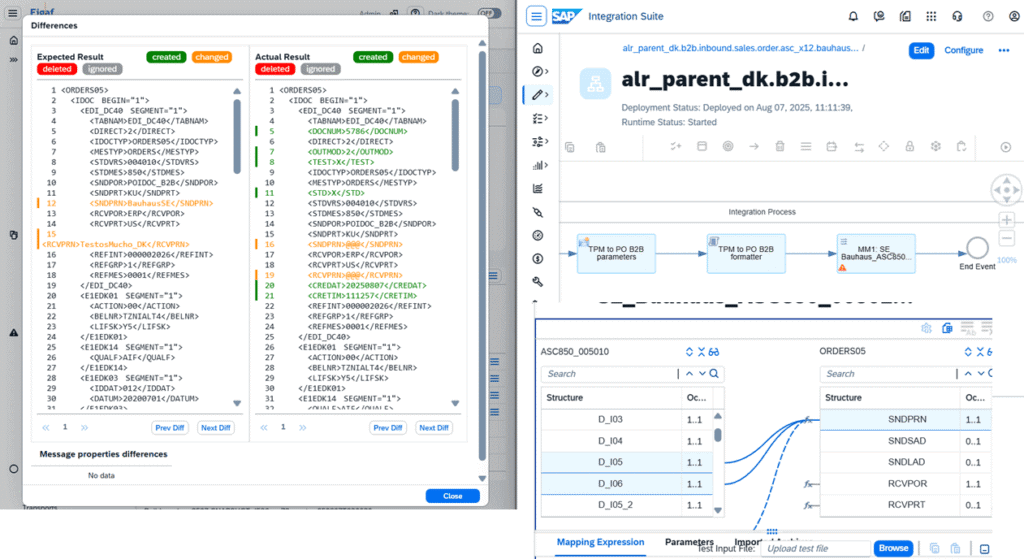Go to next page under Expected Result
The width and height of the screenshot is (1024, 559).
[84, 428]
